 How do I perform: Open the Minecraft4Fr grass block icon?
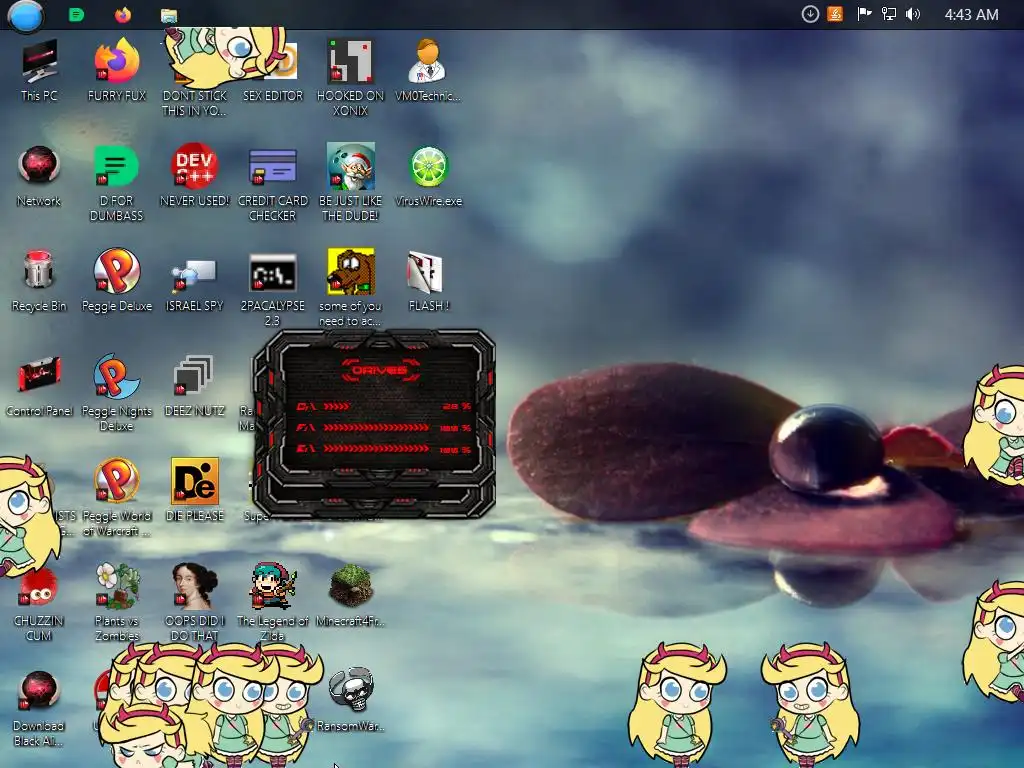pos(351,594)
